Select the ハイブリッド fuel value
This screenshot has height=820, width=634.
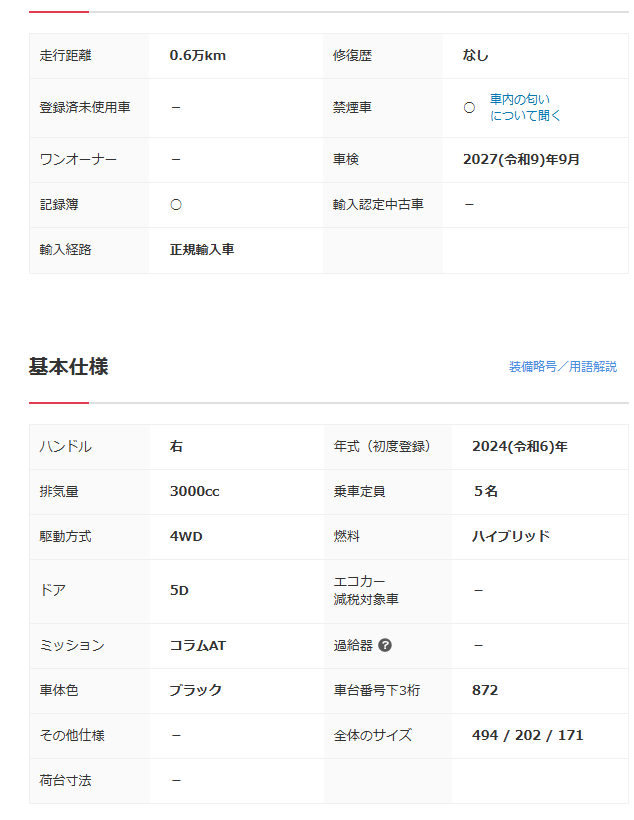(x=511, y=536)
